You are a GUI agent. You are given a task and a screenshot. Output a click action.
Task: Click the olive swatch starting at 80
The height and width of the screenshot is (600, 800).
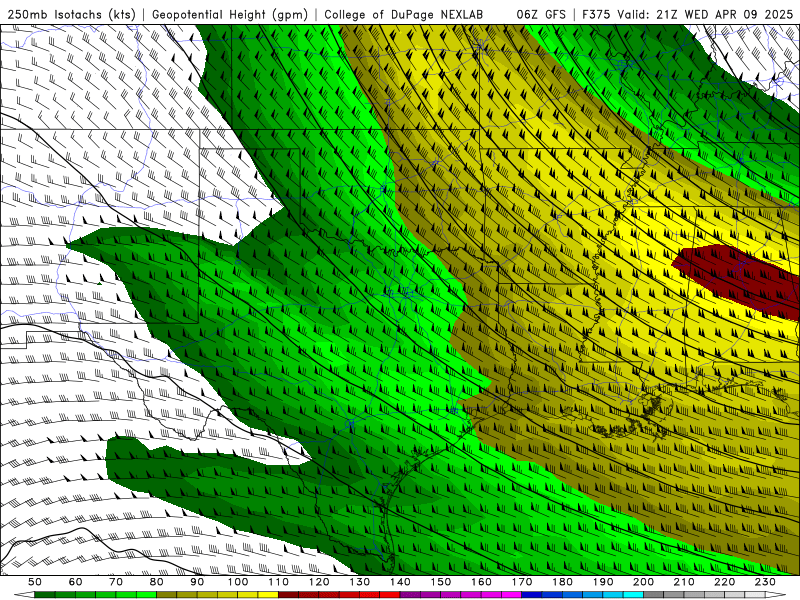tap(166, 595)
